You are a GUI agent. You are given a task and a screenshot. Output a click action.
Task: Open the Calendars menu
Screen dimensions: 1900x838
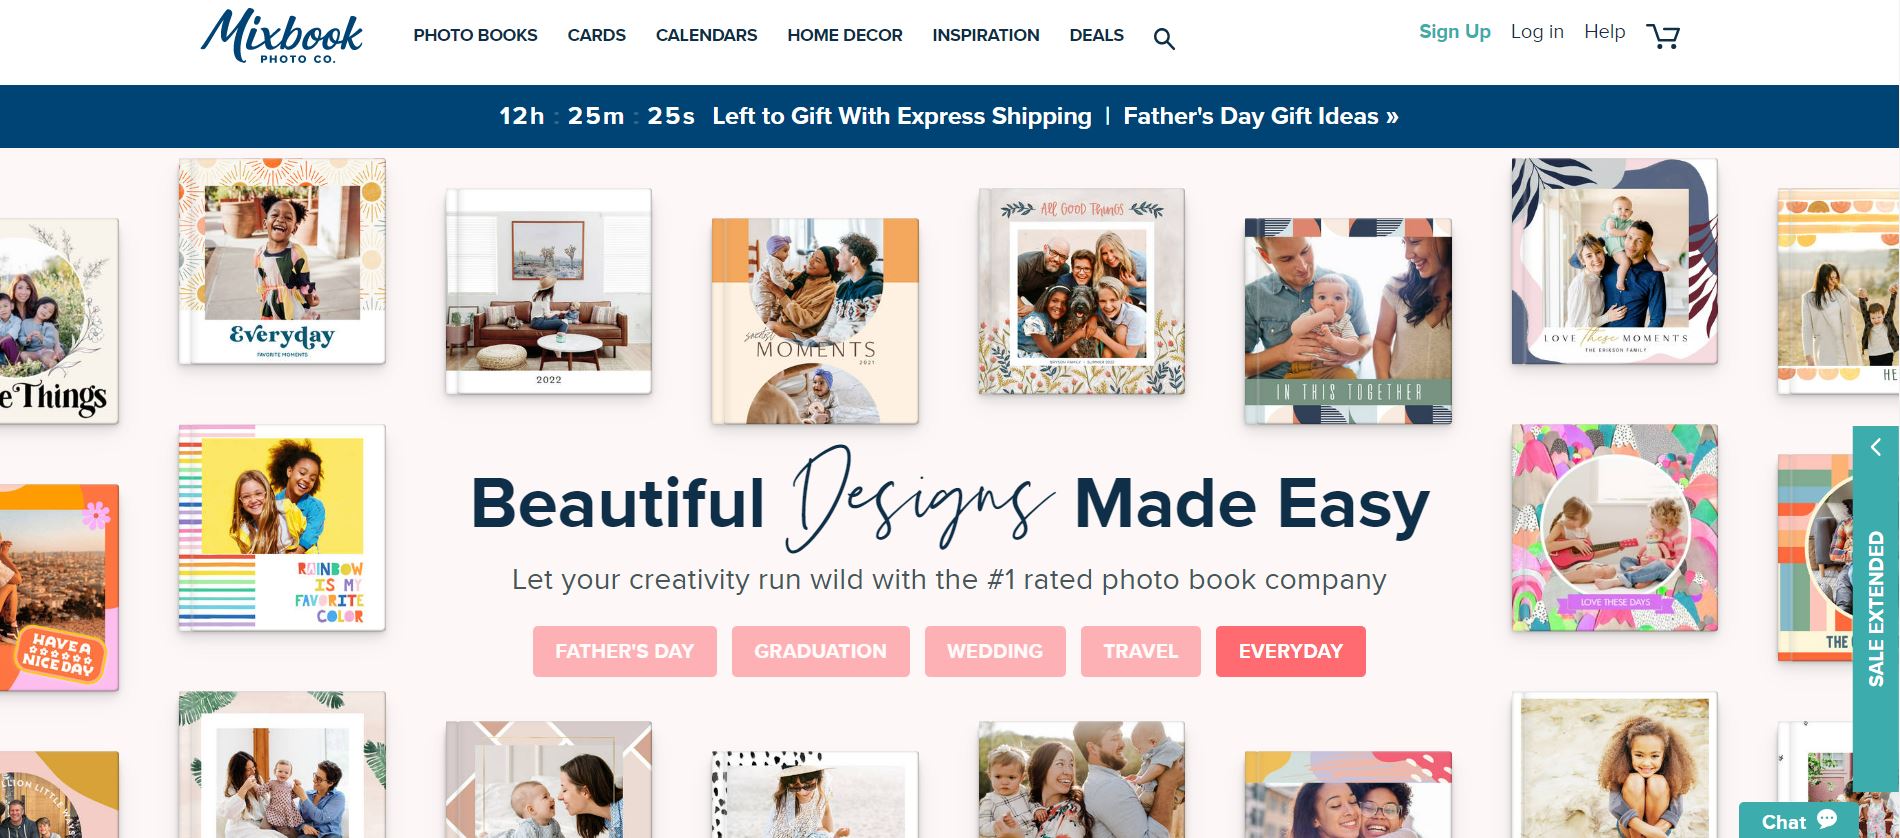[x=706, y=35]
